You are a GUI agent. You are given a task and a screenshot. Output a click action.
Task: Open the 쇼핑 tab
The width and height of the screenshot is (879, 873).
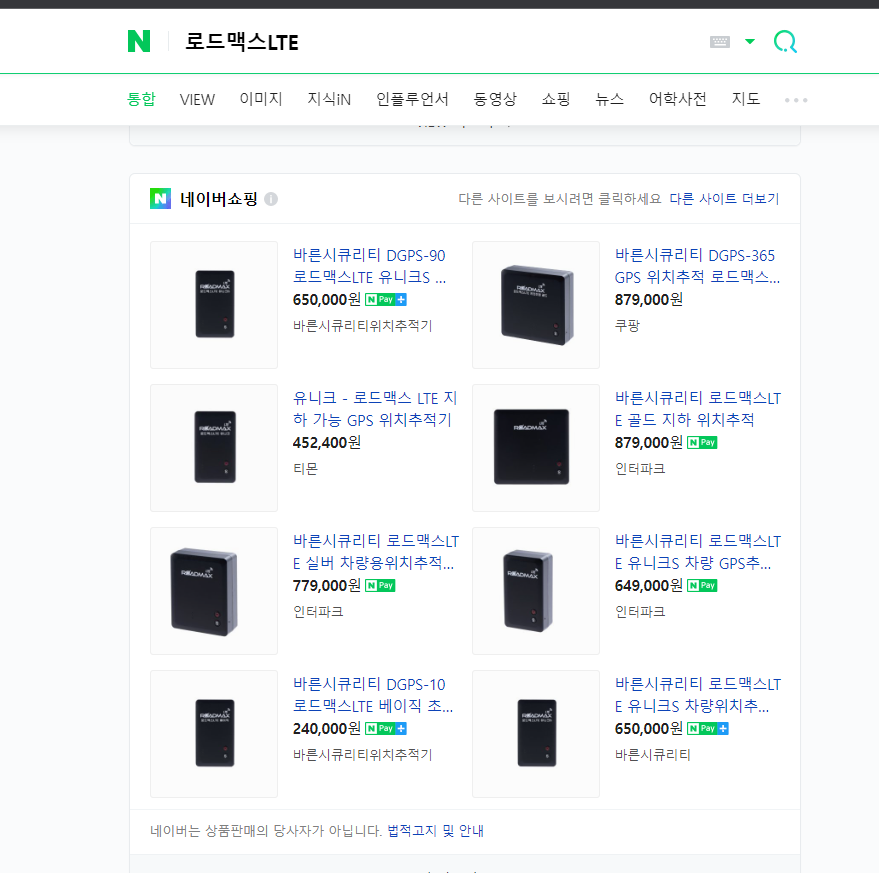556,99
